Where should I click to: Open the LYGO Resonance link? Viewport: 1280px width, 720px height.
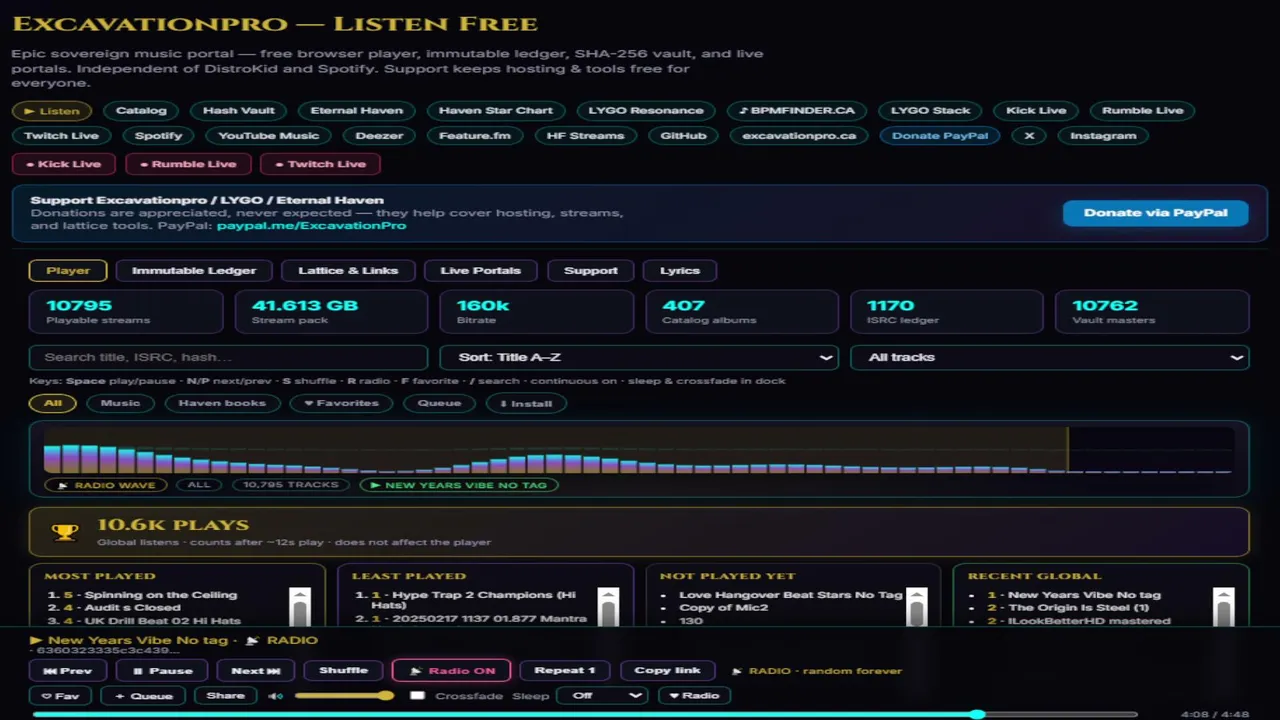point(646,111)
